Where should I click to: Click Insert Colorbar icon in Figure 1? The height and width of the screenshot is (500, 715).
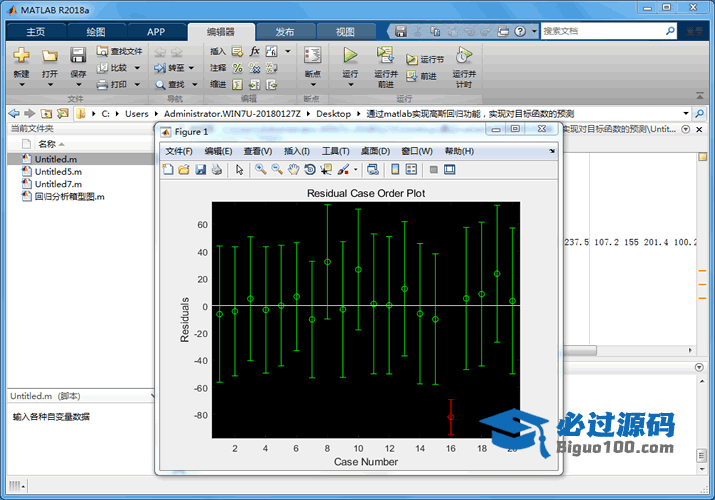pyautogui.click(x=395, y=170)
